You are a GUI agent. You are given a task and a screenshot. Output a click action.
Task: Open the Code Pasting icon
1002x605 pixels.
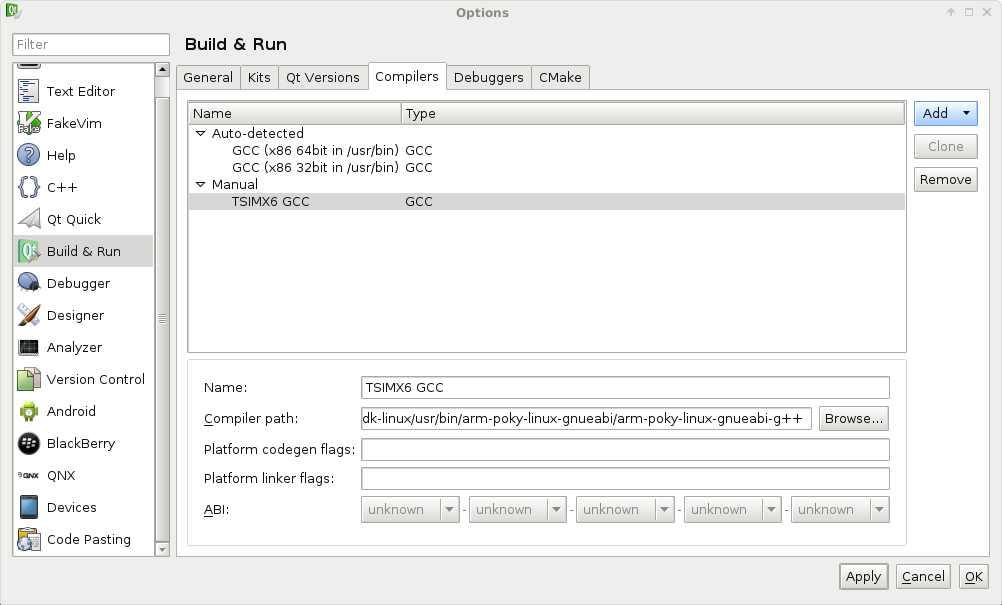tap(28, 539)
